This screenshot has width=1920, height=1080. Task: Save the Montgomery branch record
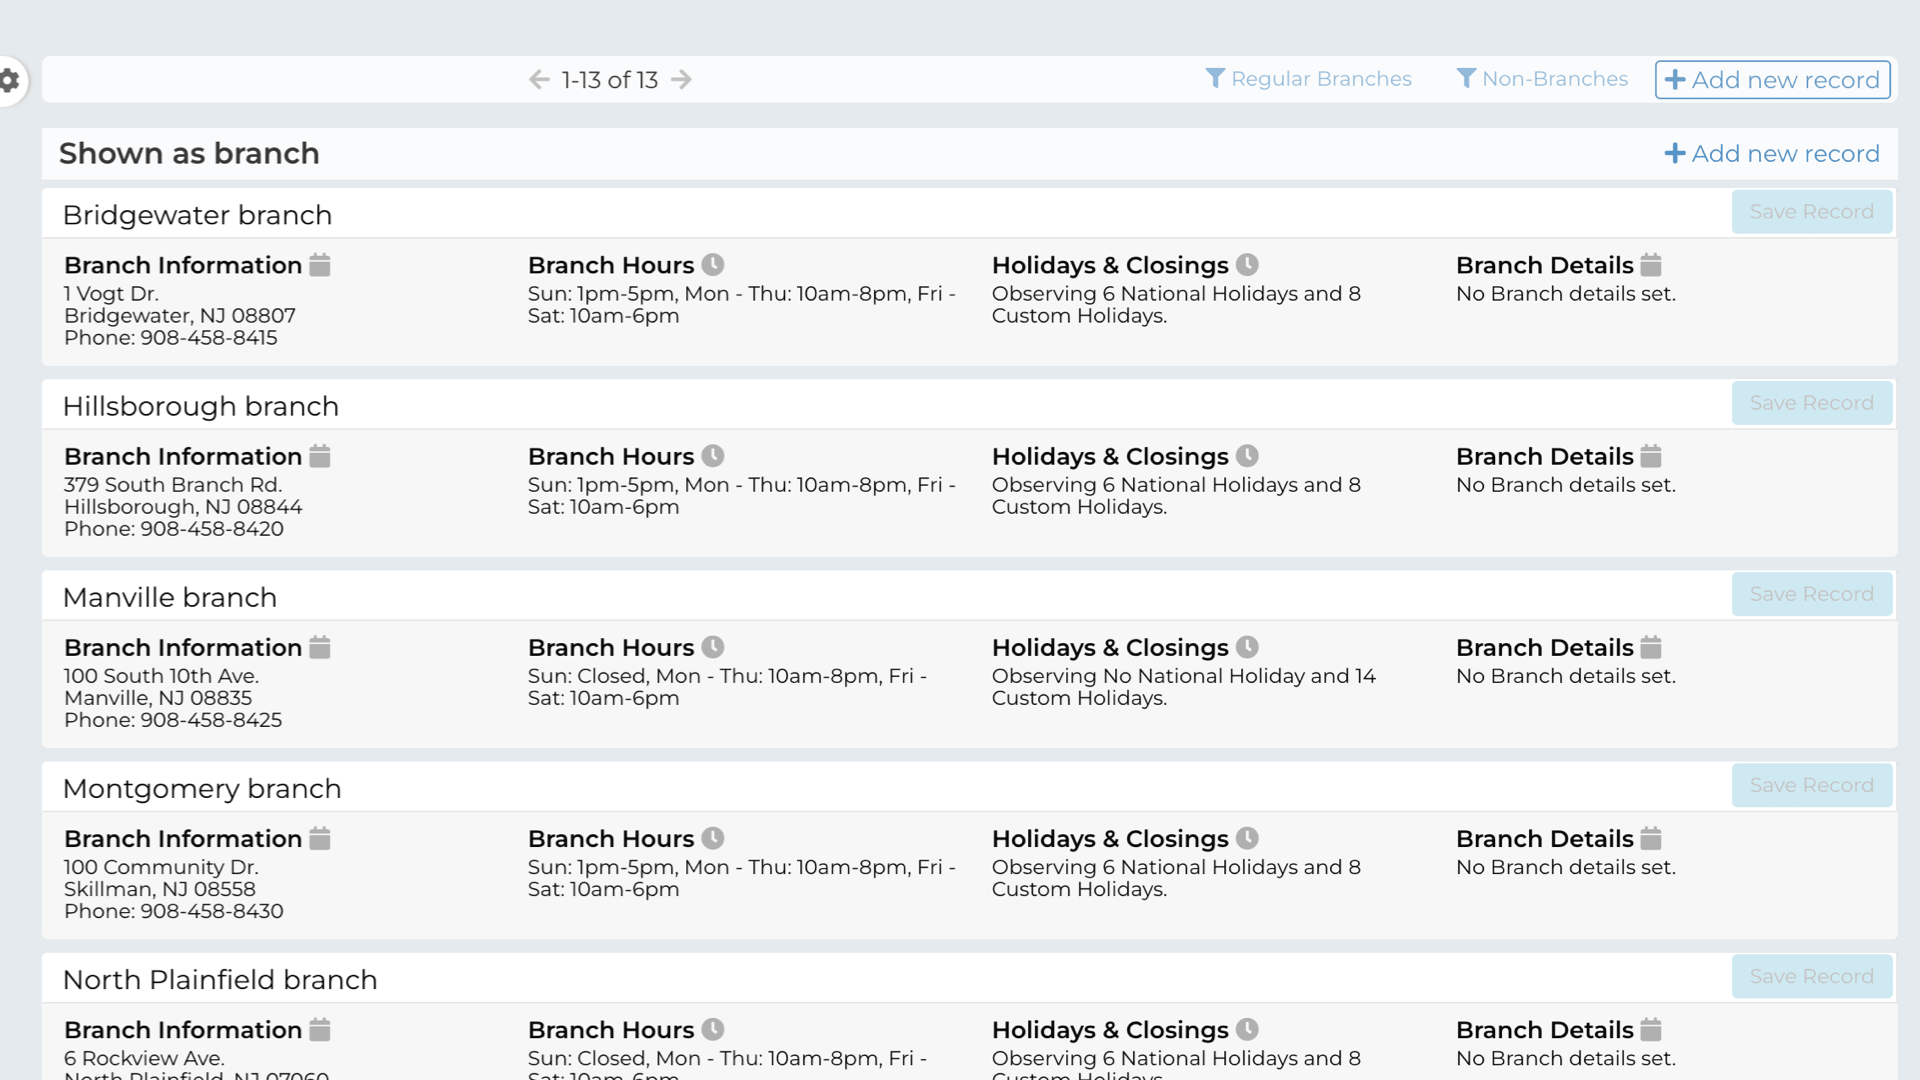(1811, 785)
